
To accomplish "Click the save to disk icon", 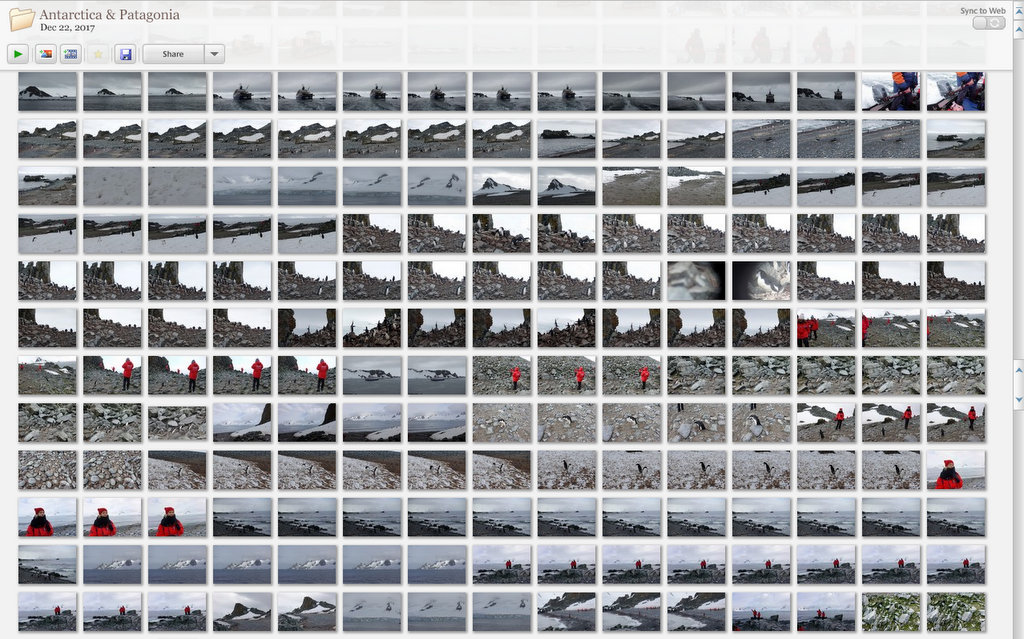I will click(x=125, y=54).
